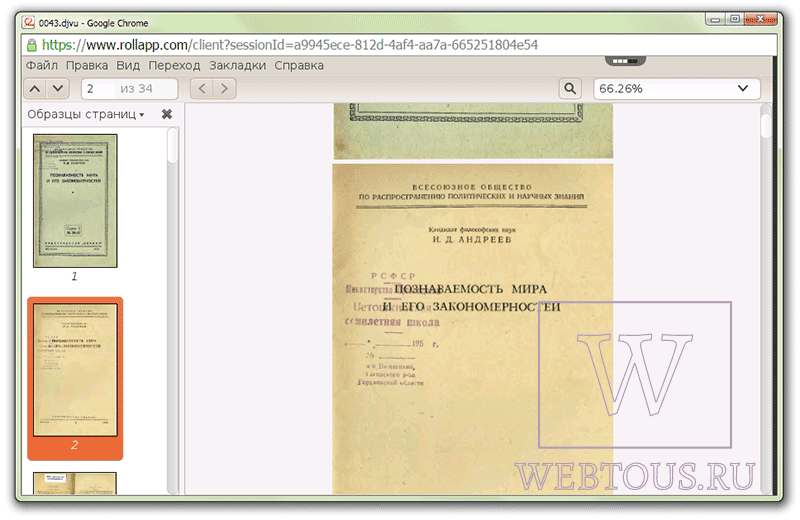Click the secure padlock icon in address bar
The image size is (800, 520).
[32, 45]
